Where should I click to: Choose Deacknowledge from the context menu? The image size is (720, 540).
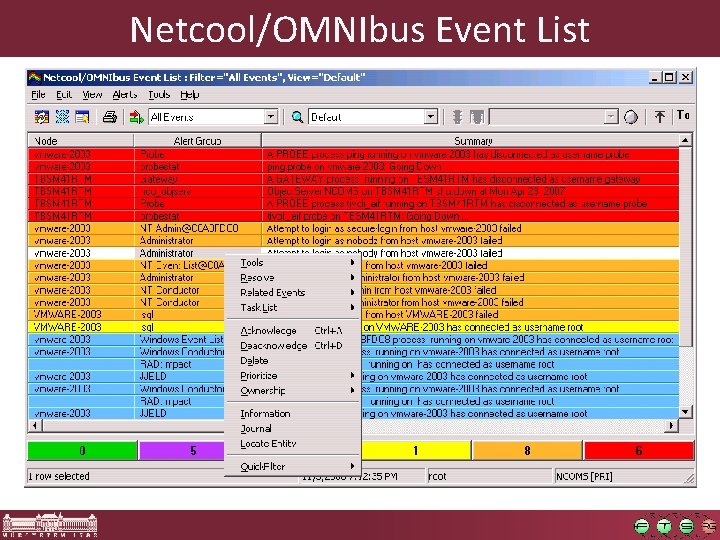(x=292, y=346)
